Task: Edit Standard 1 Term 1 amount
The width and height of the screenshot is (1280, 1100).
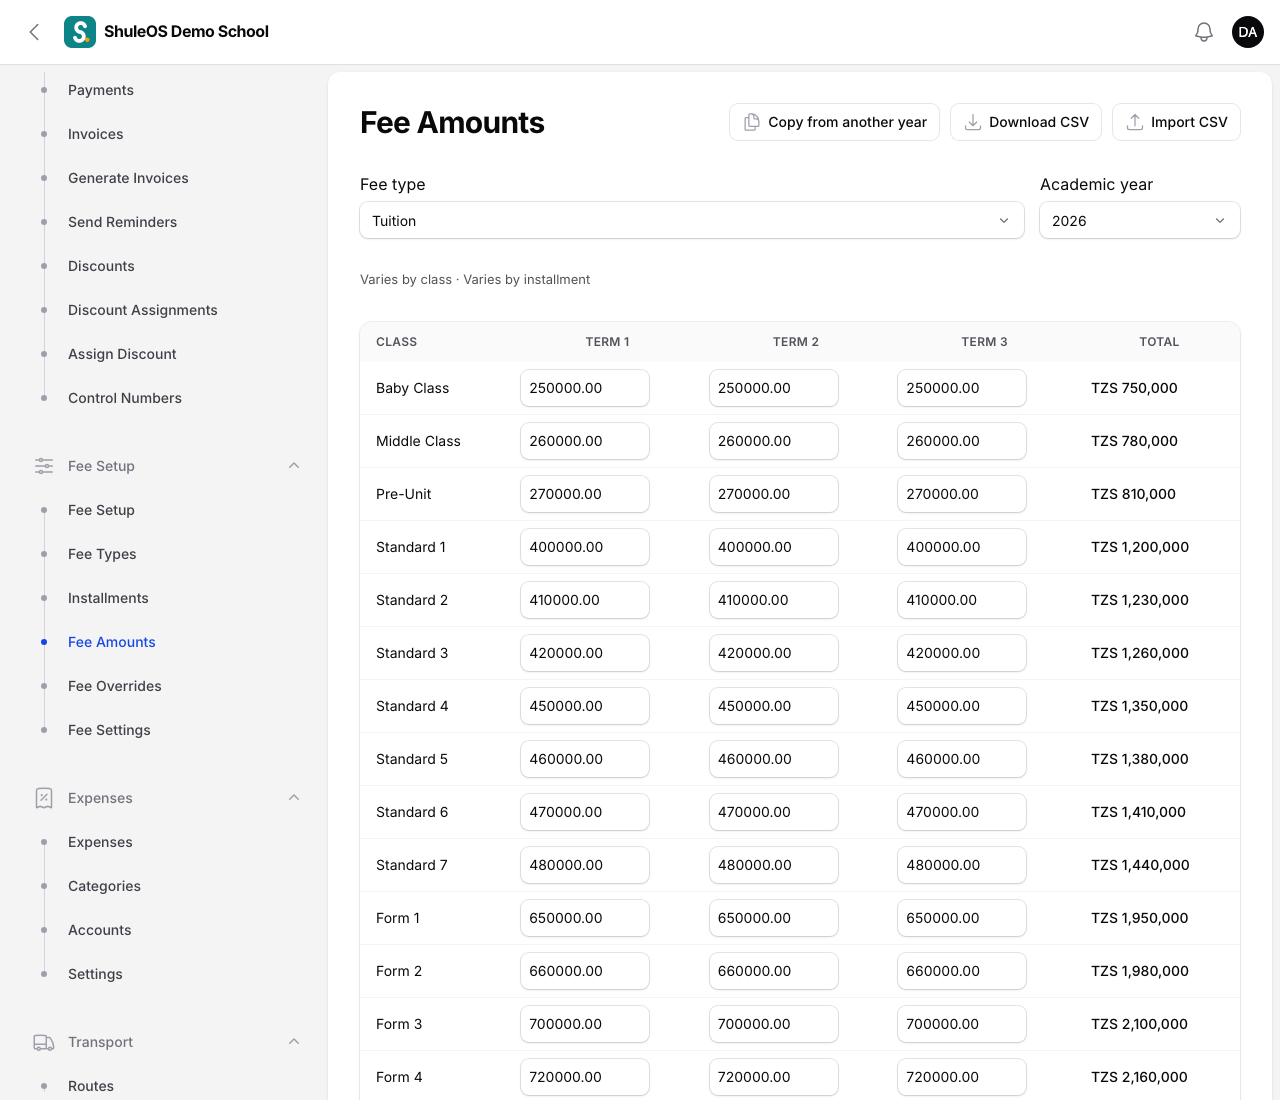Action: (x=585, y=547)
